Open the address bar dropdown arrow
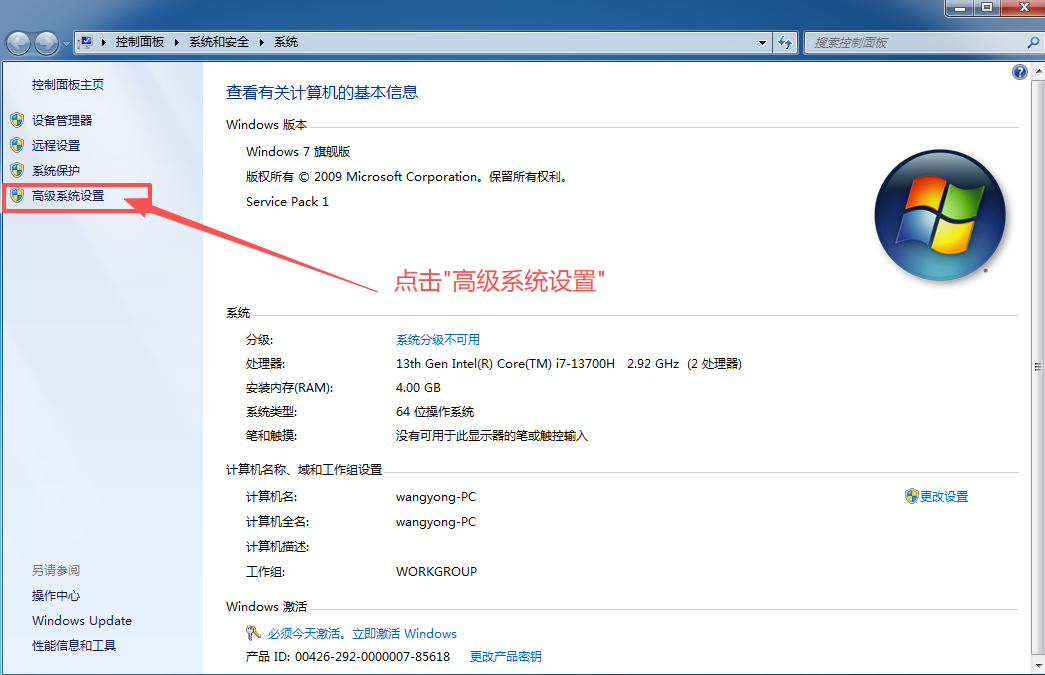 (x=761, y=42)
